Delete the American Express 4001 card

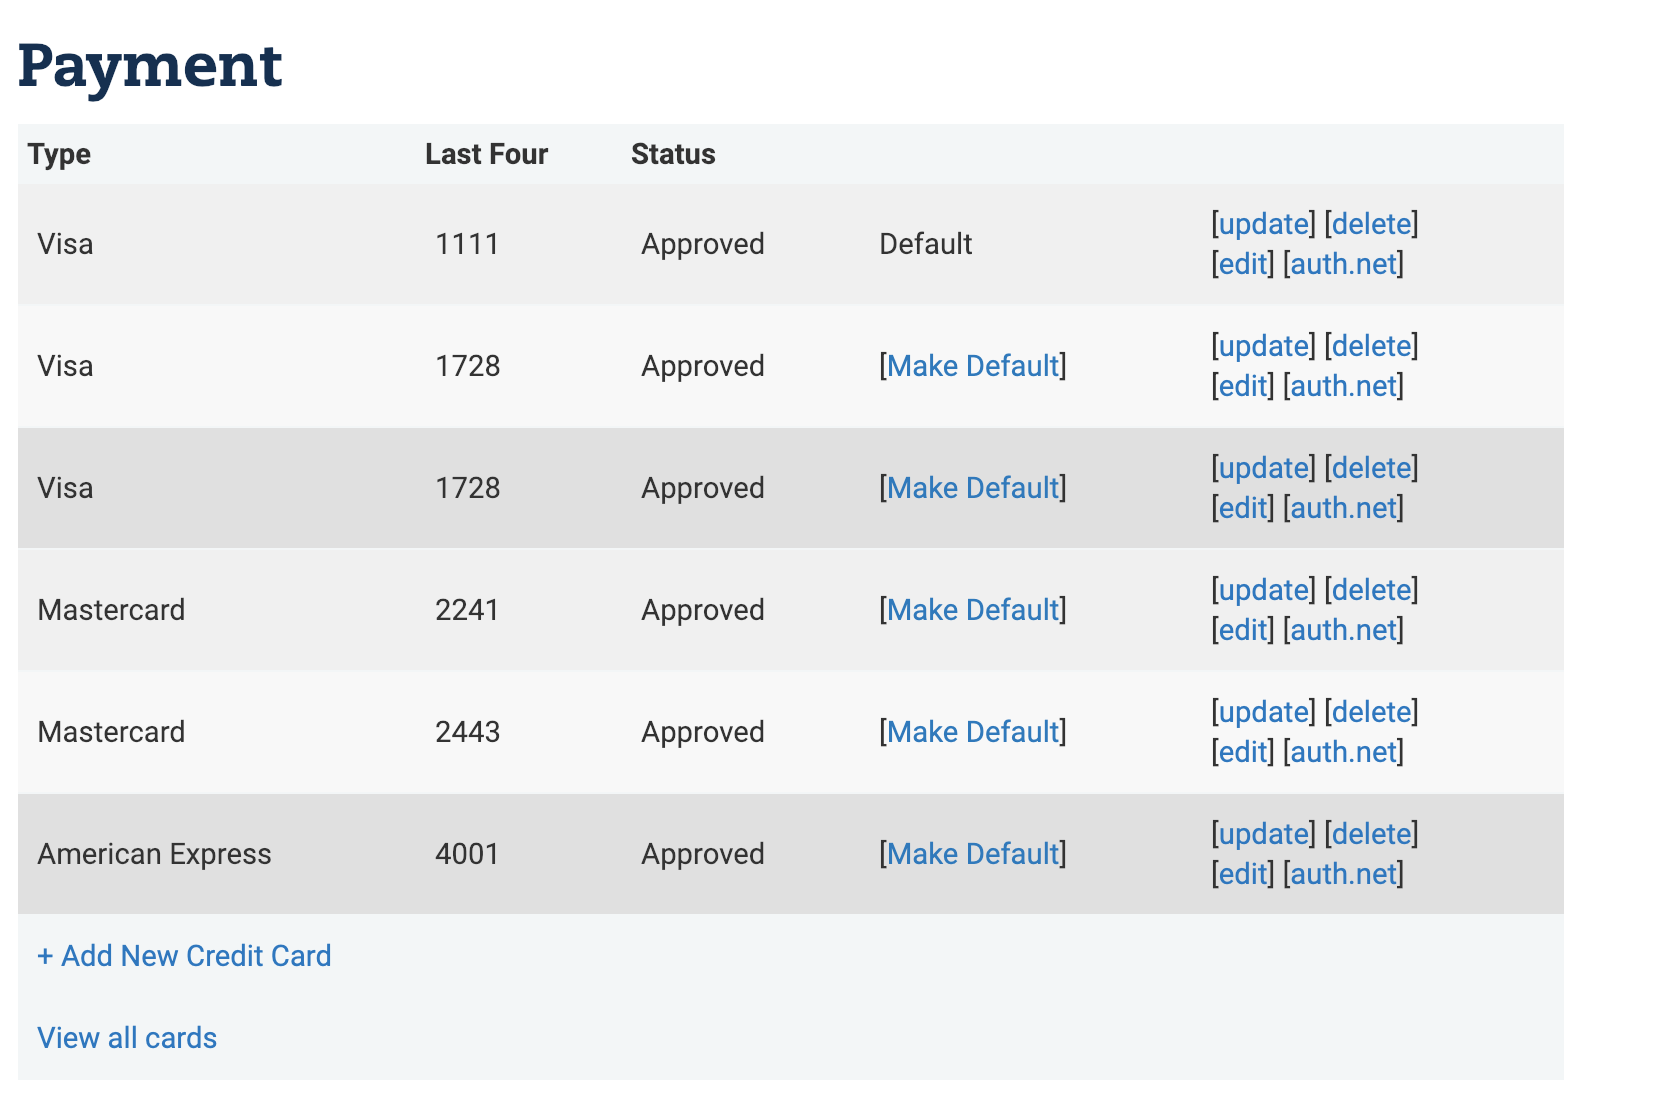point(1371,834)
